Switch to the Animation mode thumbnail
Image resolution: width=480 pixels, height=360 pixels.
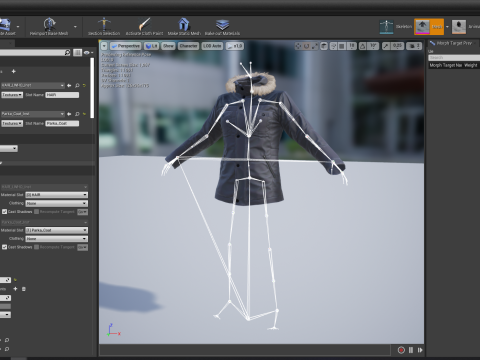(459, 27)
